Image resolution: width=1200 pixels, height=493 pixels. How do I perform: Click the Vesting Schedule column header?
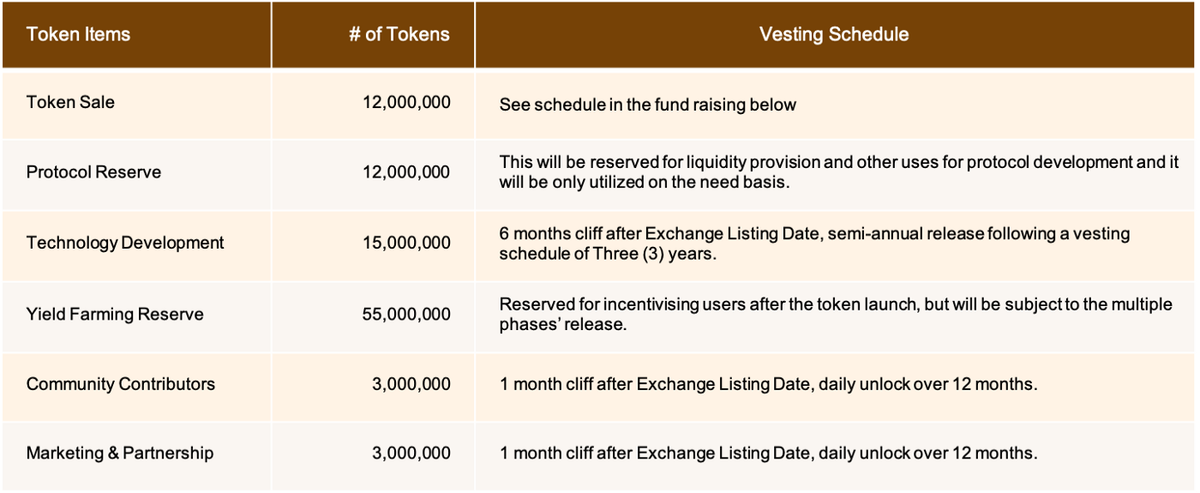[834, 34]
